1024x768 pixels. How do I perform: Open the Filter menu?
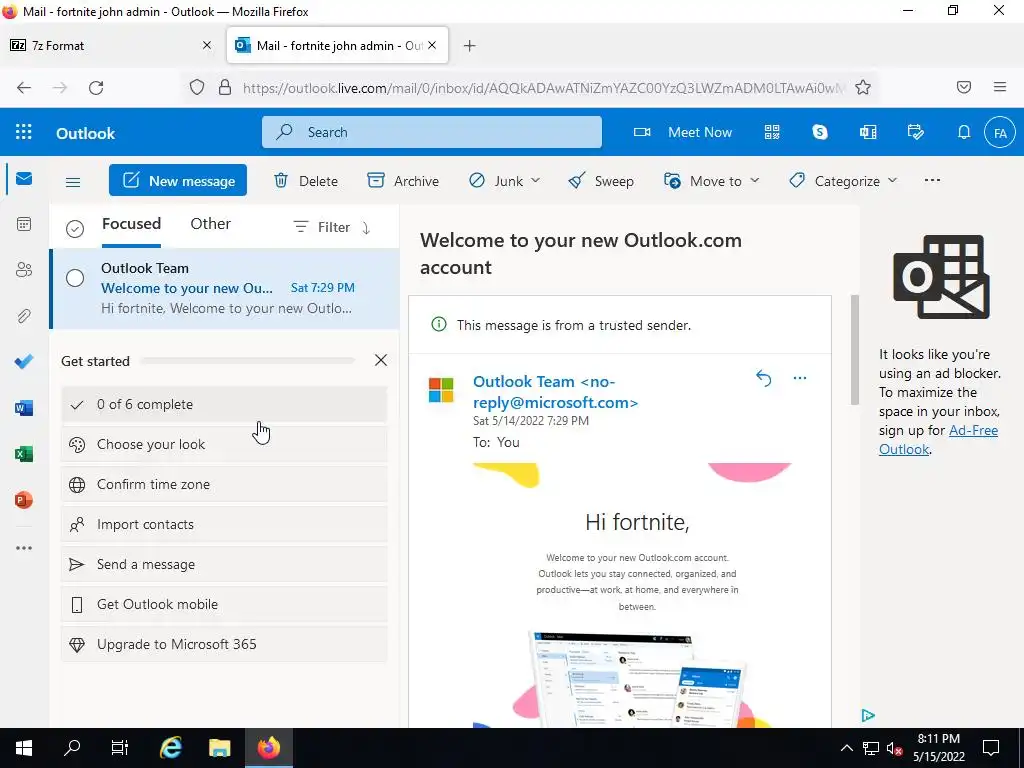point(321,227)
